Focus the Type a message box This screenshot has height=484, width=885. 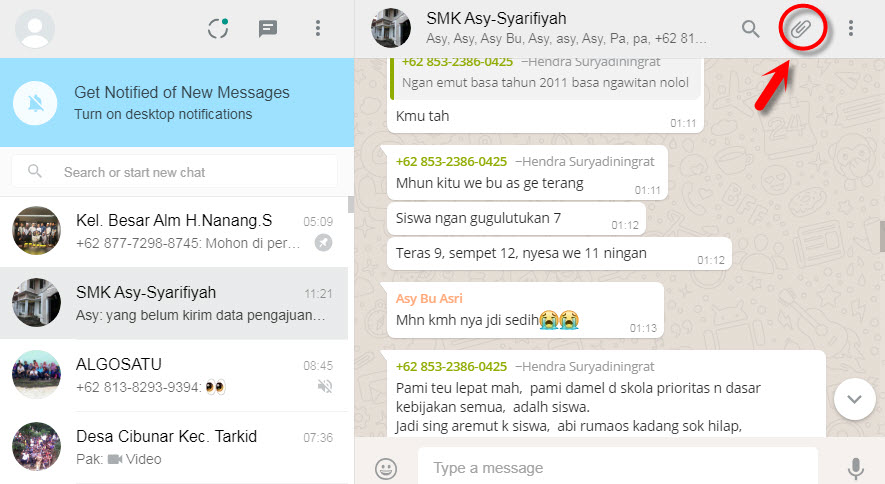(x=617, y=468)
